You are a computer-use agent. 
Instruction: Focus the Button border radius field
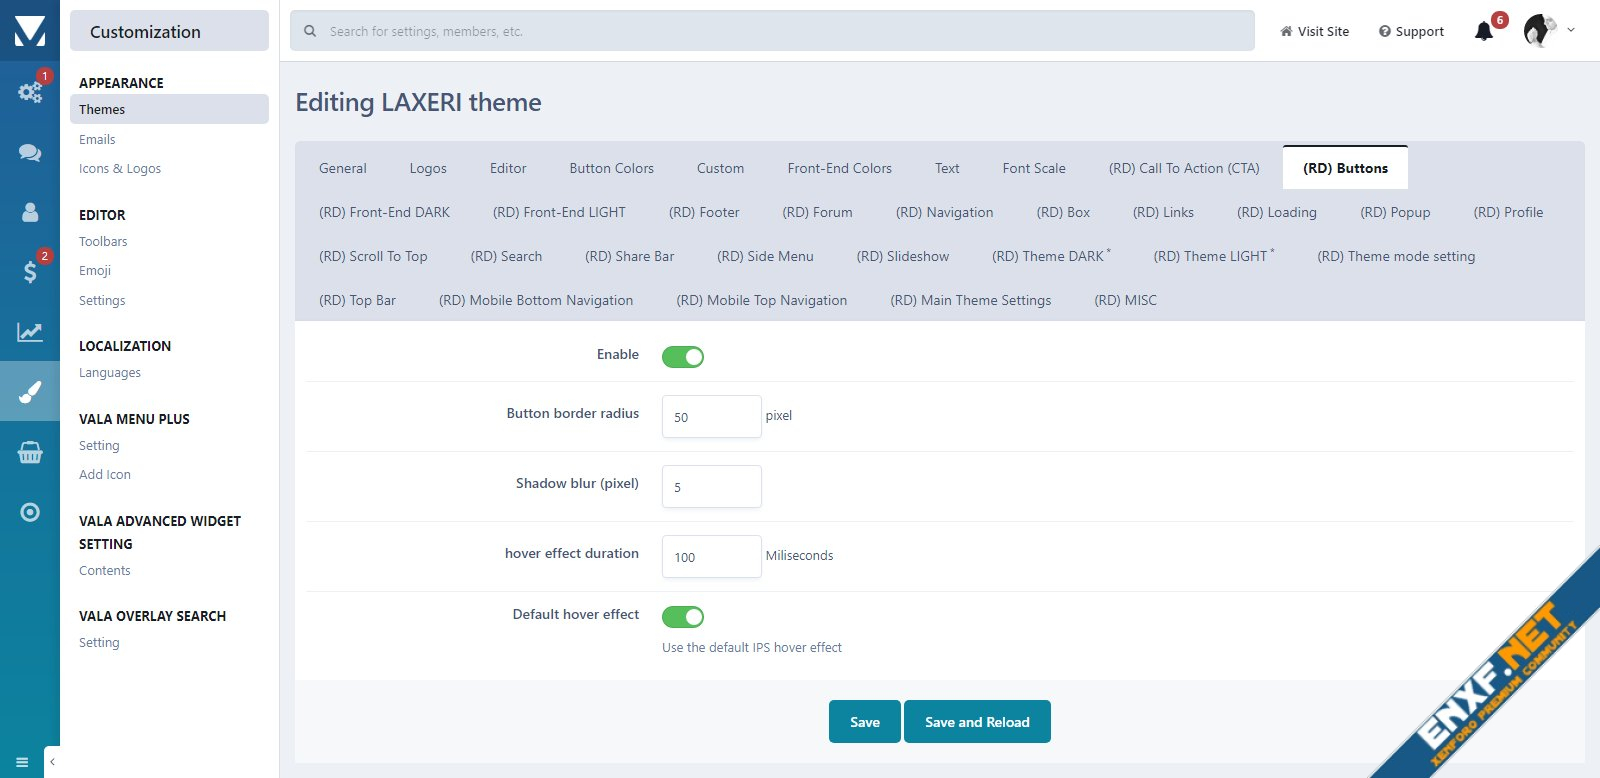click(711, 417)
